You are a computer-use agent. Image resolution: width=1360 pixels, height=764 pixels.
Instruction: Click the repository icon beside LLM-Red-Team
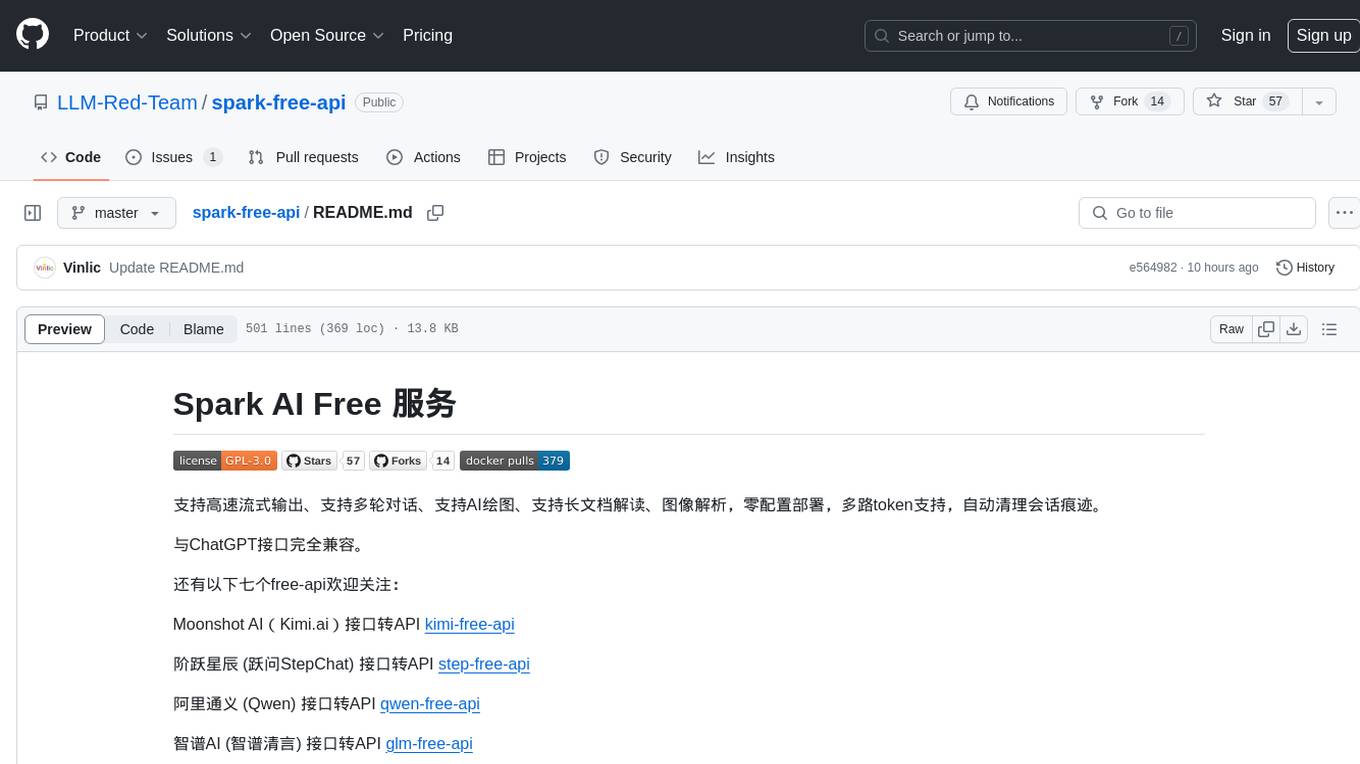click(40, 102)
